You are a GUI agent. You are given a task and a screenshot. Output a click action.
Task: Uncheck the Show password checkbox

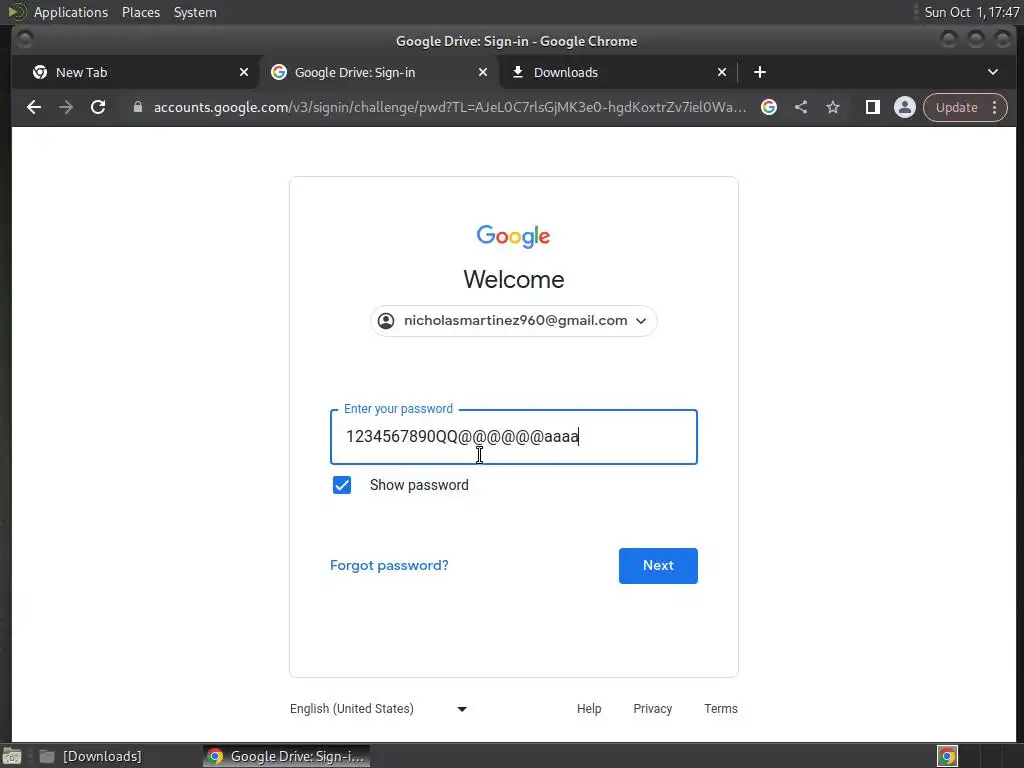[x=342, y=485]
